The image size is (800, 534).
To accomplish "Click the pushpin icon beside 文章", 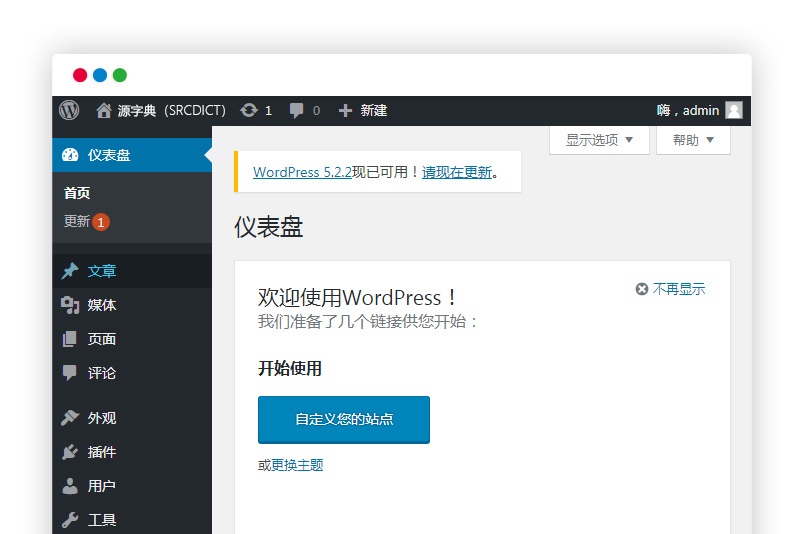I will point(70,271).
